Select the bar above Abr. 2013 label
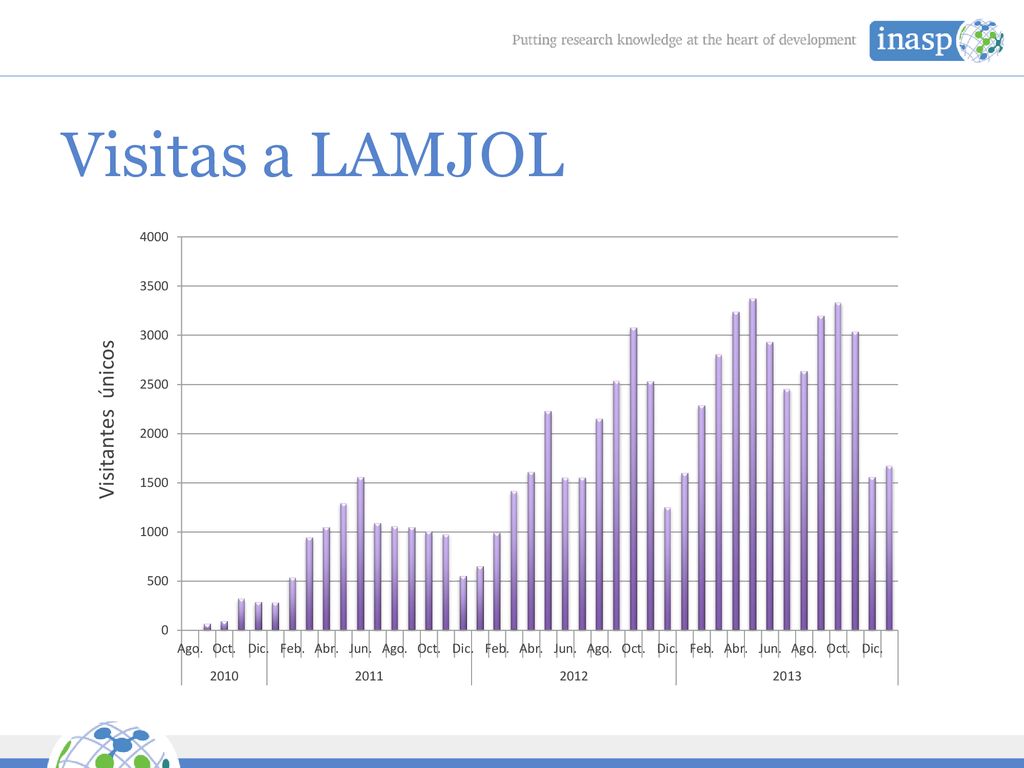This screenshot has height=768, width=1024. click(736, 471)
